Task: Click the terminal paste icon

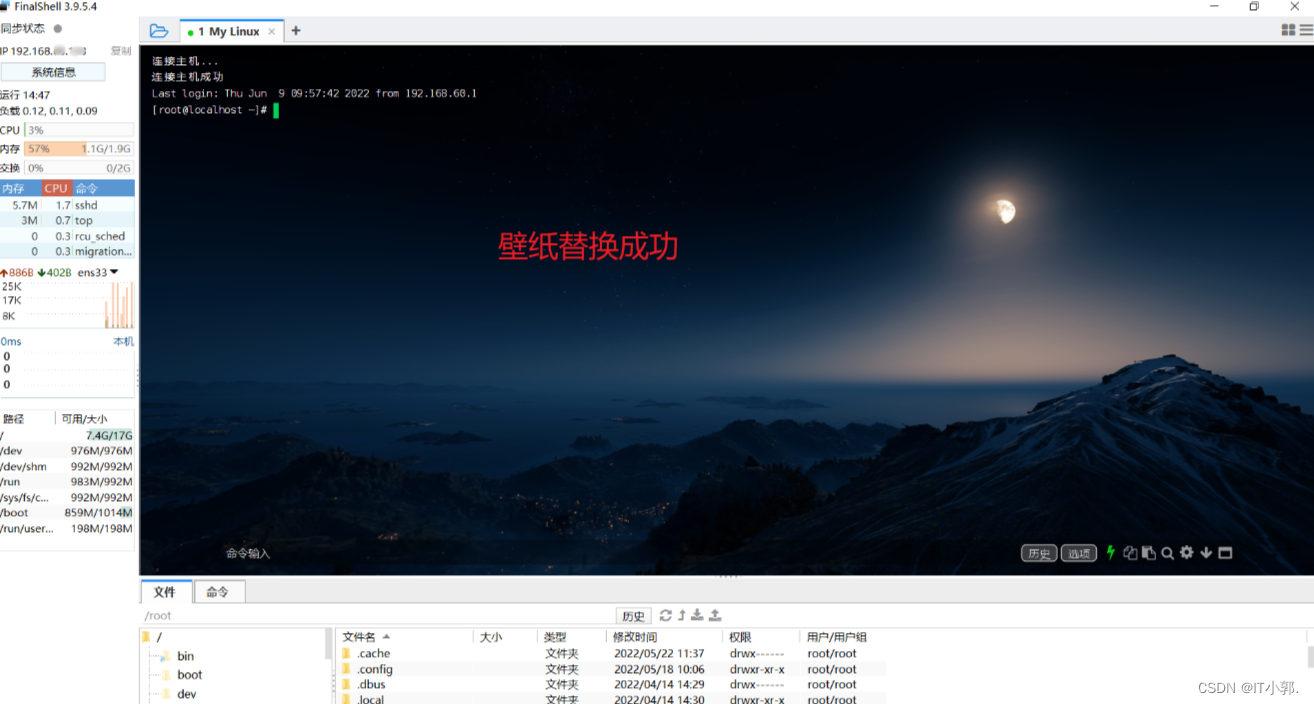Action: [x=1149, y=553]
